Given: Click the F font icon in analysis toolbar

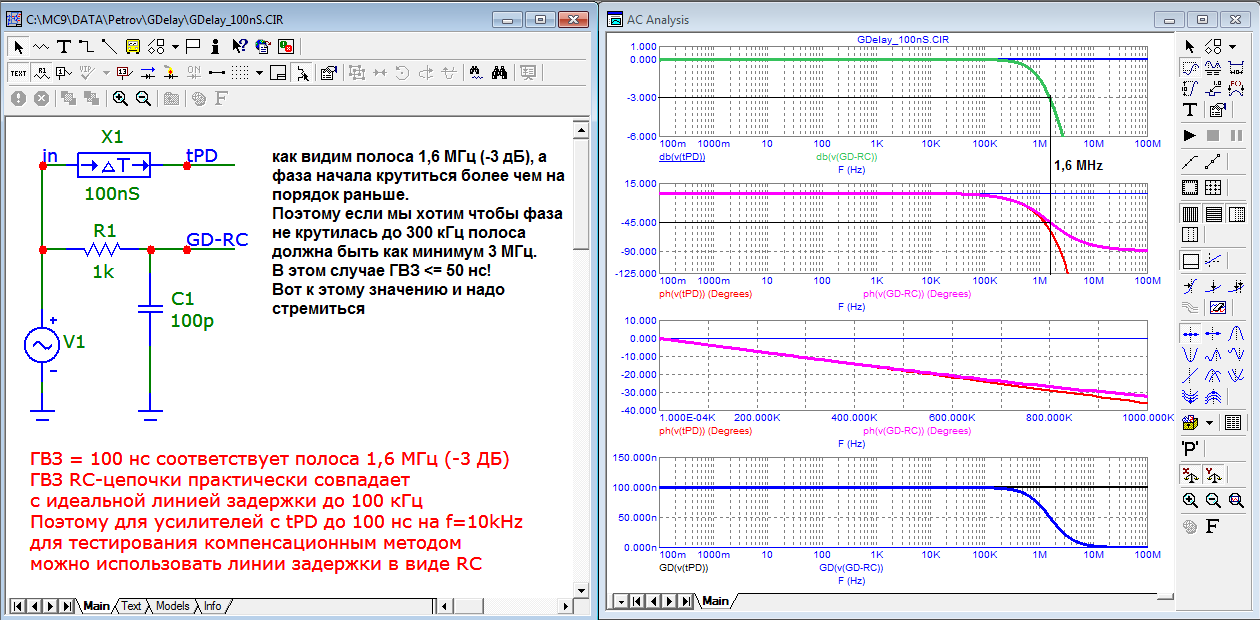Looking at the screenshot, I should (x=1212, y=526).
